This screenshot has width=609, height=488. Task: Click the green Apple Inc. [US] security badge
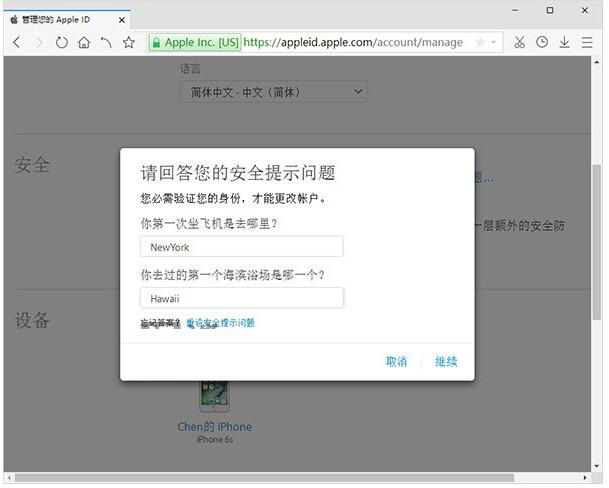[194, 42]
